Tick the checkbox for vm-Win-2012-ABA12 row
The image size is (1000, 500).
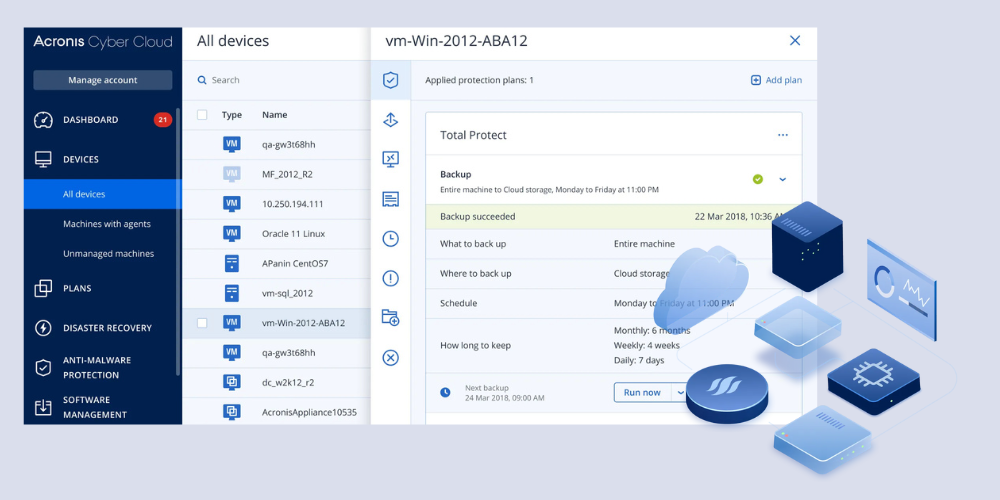202,323
